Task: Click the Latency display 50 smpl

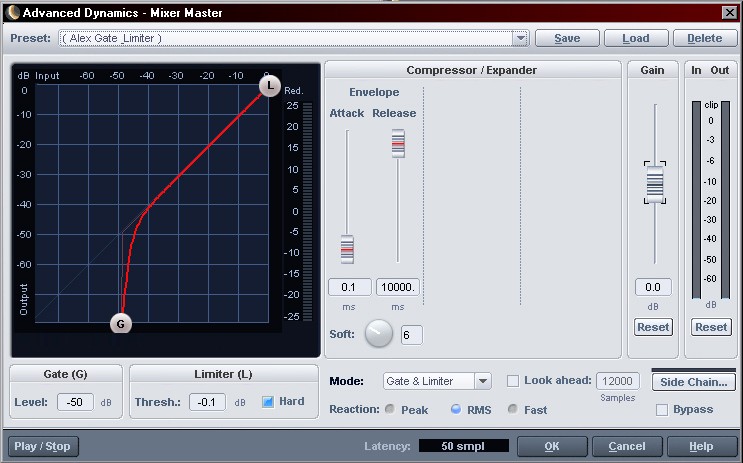Action: pyautogui.click(x=463, y=446)
